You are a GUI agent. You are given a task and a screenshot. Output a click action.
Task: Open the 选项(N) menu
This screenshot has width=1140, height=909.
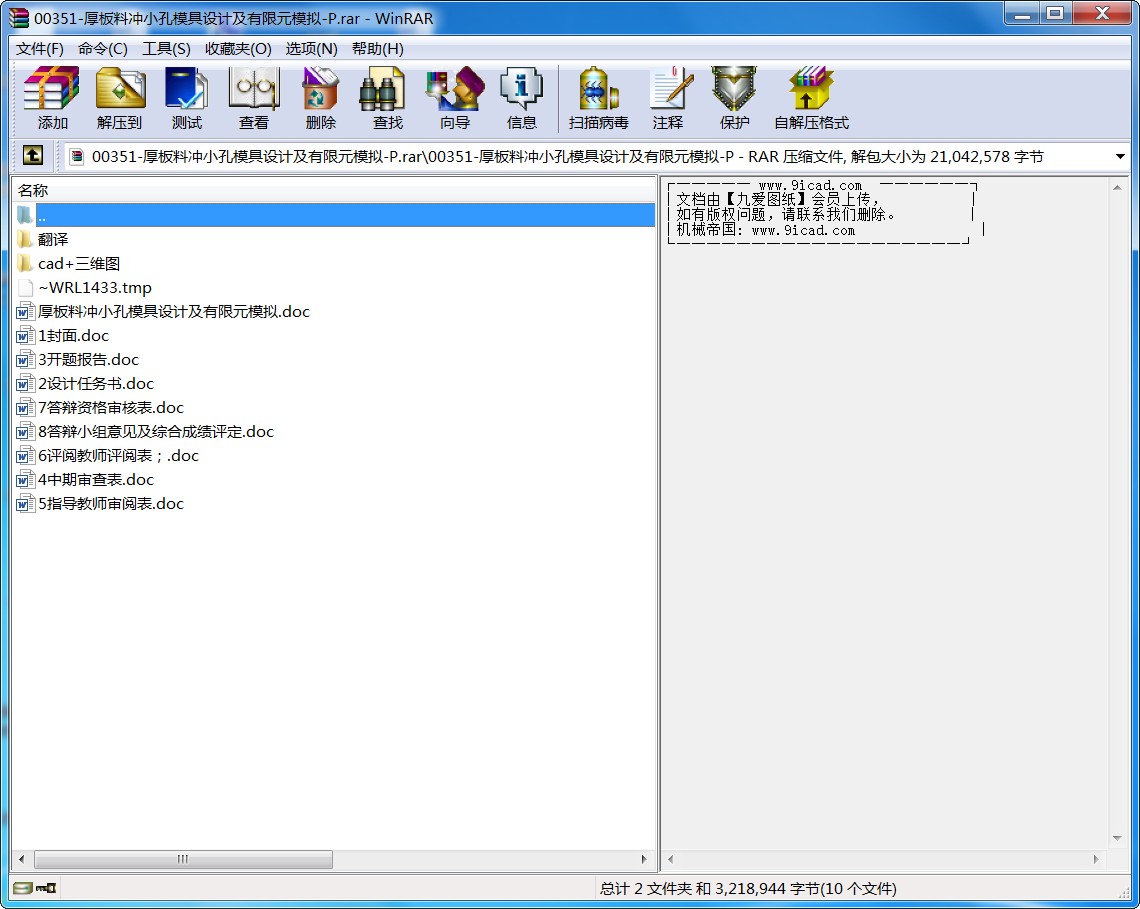tap(311, 48)
